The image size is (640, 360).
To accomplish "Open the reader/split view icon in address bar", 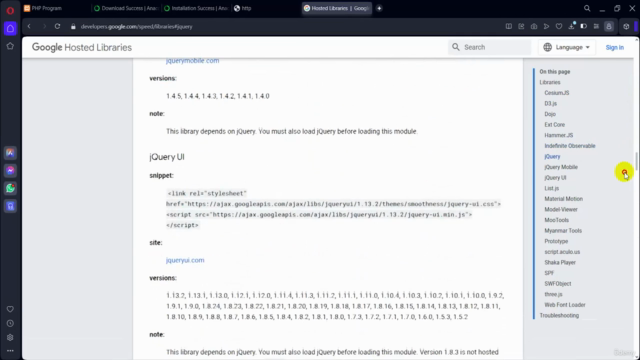I will click(509, 27).
